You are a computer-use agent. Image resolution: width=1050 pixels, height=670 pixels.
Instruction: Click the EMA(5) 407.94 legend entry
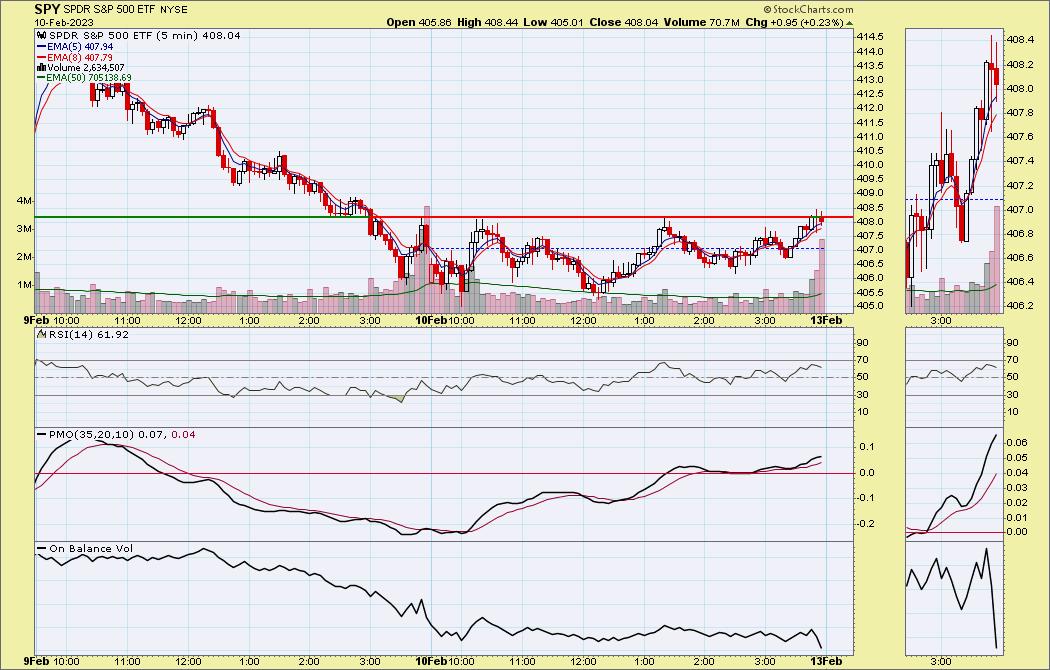coord(80,47)
